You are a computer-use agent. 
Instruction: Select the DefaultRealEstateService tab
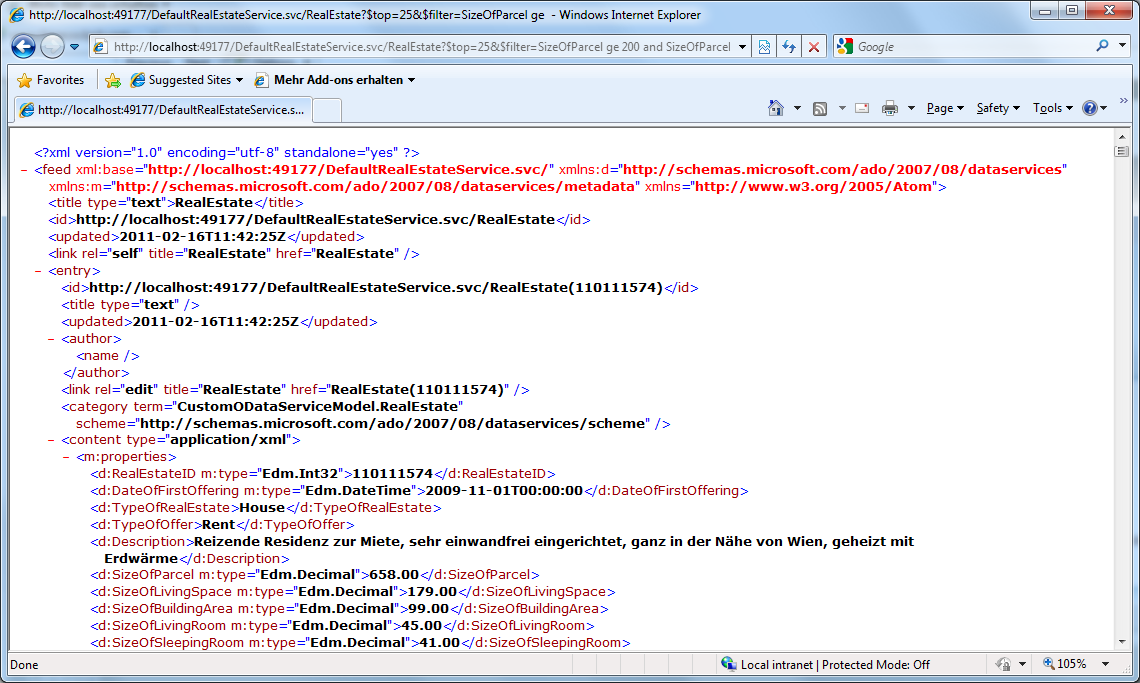pos(164,110)
